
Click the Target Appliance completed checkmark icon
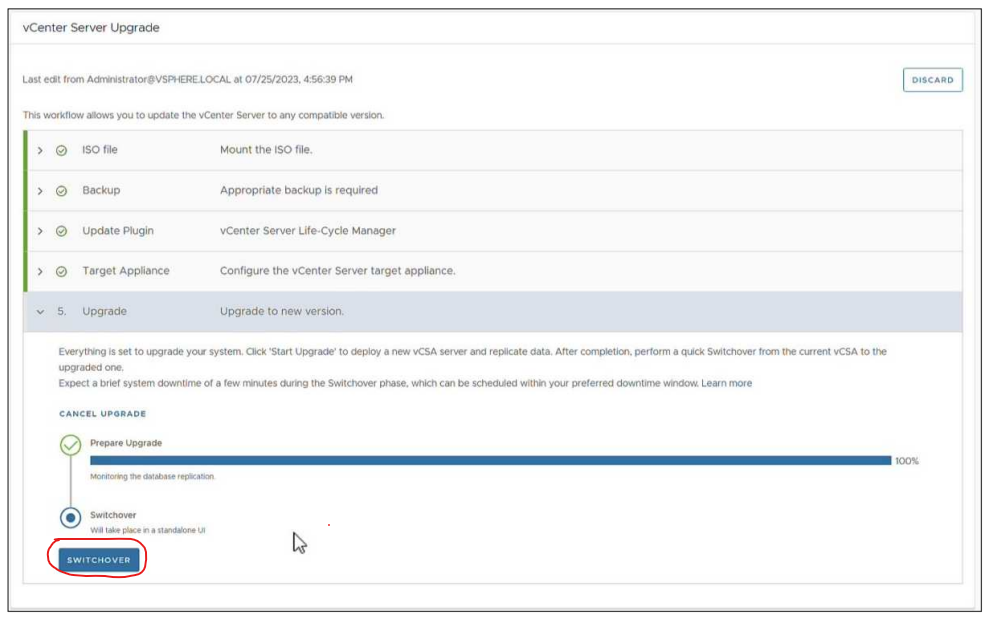tap(61, 271)
